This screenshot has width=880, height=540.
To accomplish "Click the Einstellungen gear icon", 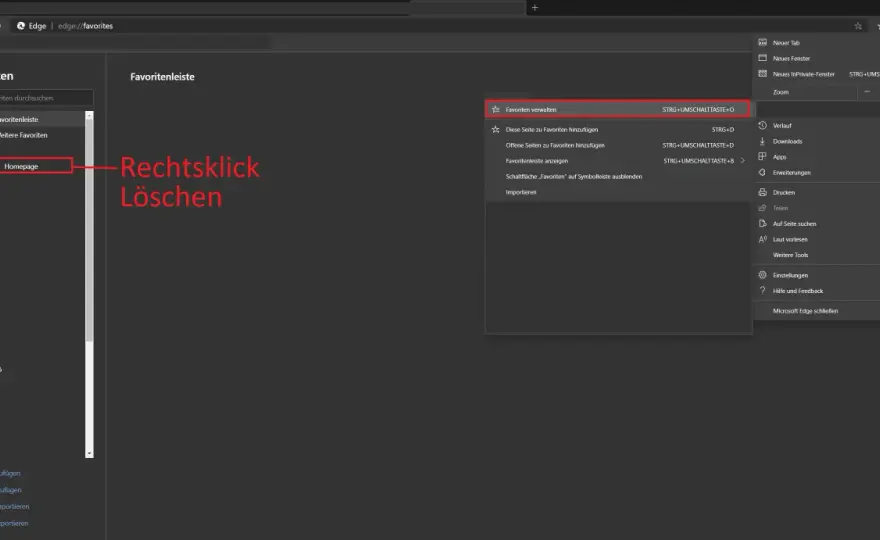I will (x=762, y=275).
